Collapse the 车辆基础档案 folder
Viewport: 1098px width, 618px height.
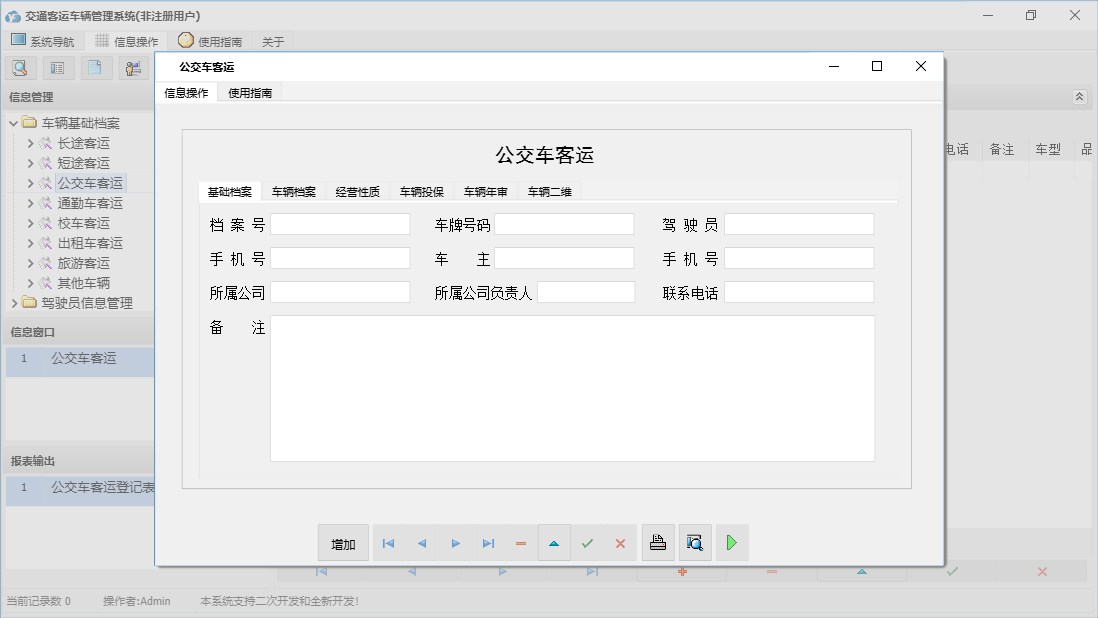pos(14,122)
